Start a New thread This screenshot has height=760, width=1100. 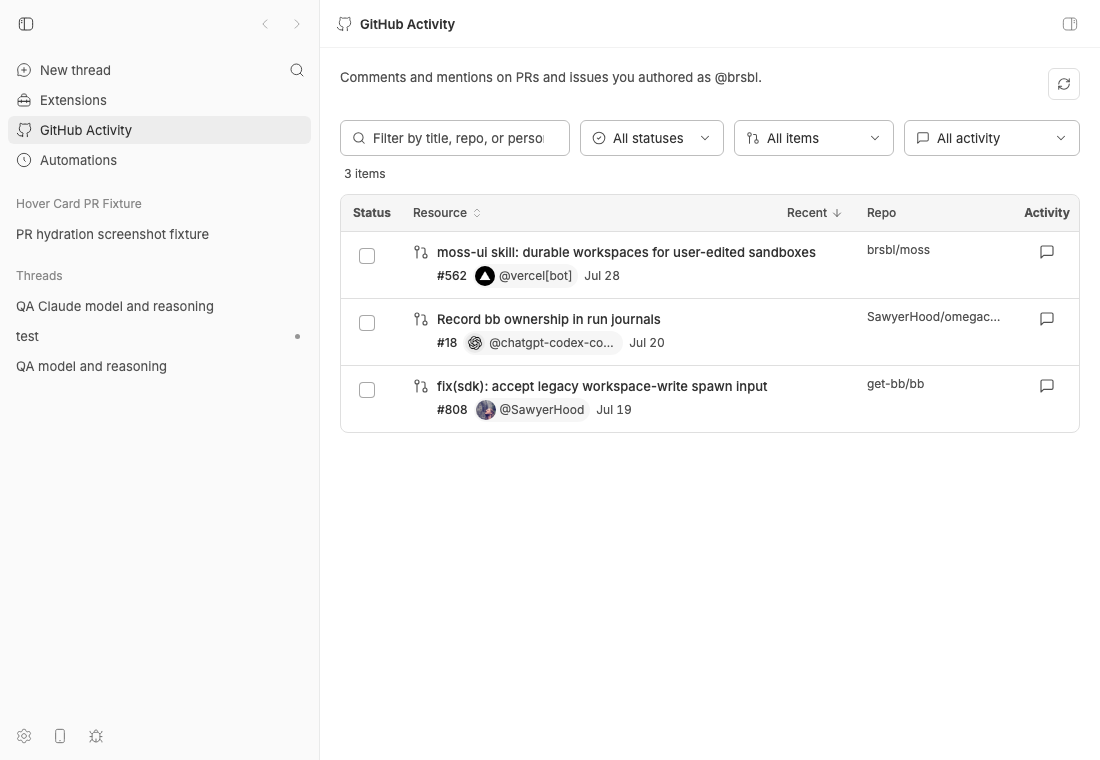[x=75, y=70]
